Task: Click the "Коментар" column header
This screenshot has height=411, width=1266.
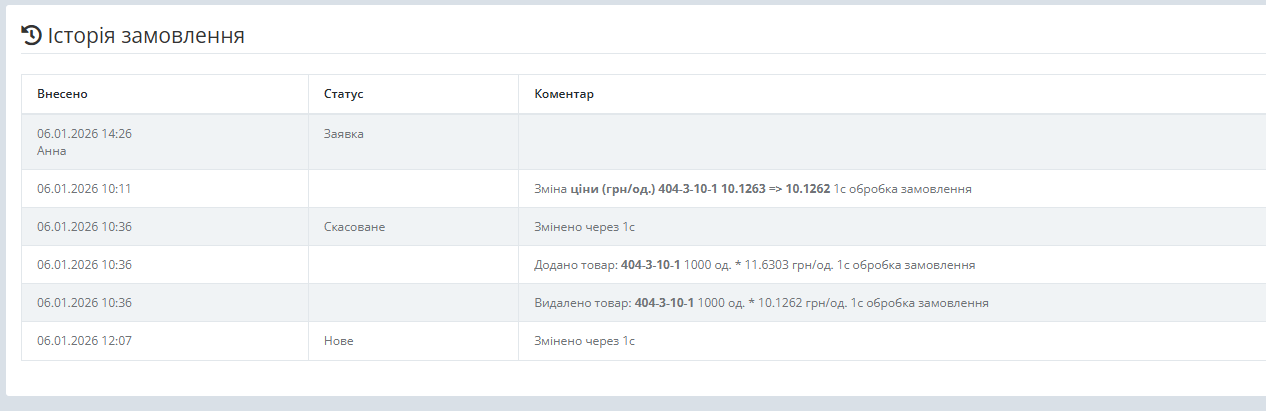Action: point(564,94)
